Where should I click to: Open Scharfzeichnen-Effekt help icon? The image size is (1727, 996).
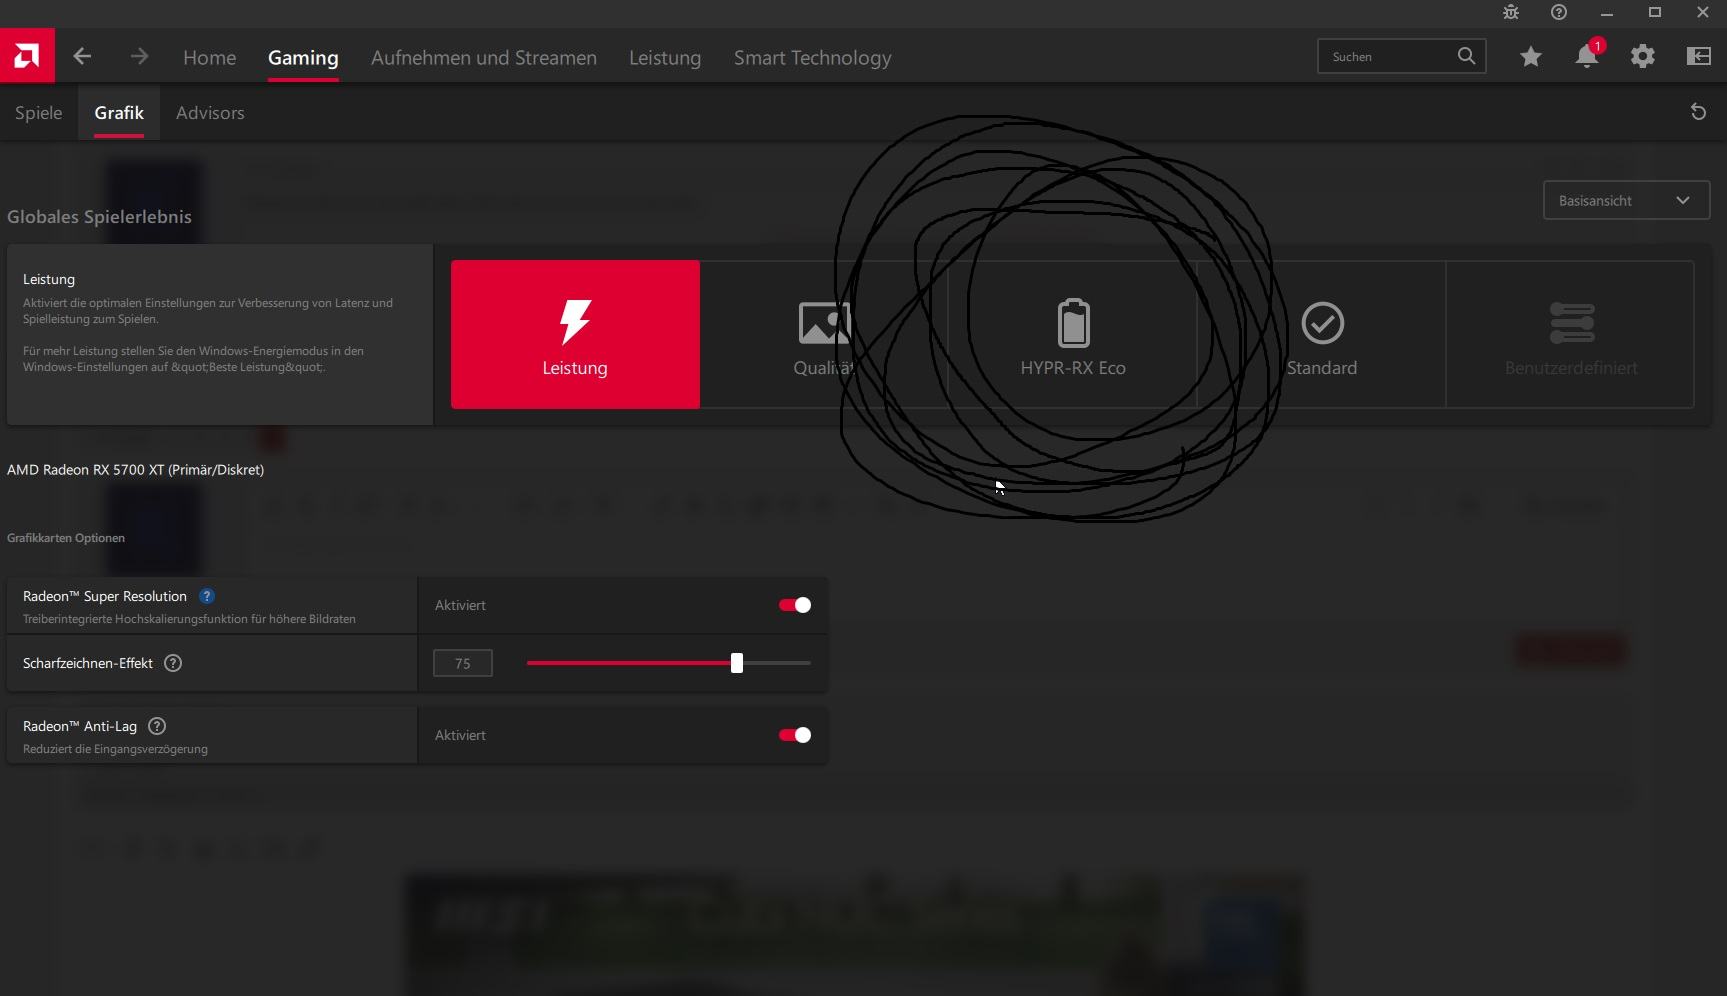click(173, 663)
